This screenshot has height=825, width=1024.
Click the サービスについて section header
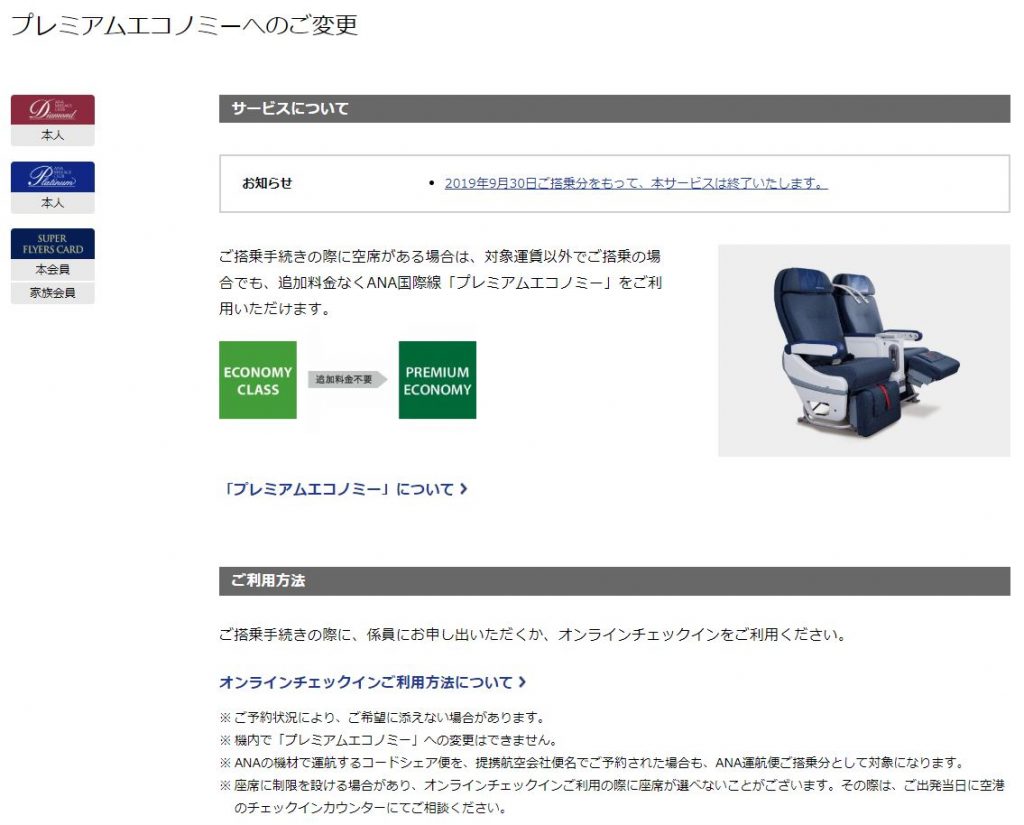615,108
